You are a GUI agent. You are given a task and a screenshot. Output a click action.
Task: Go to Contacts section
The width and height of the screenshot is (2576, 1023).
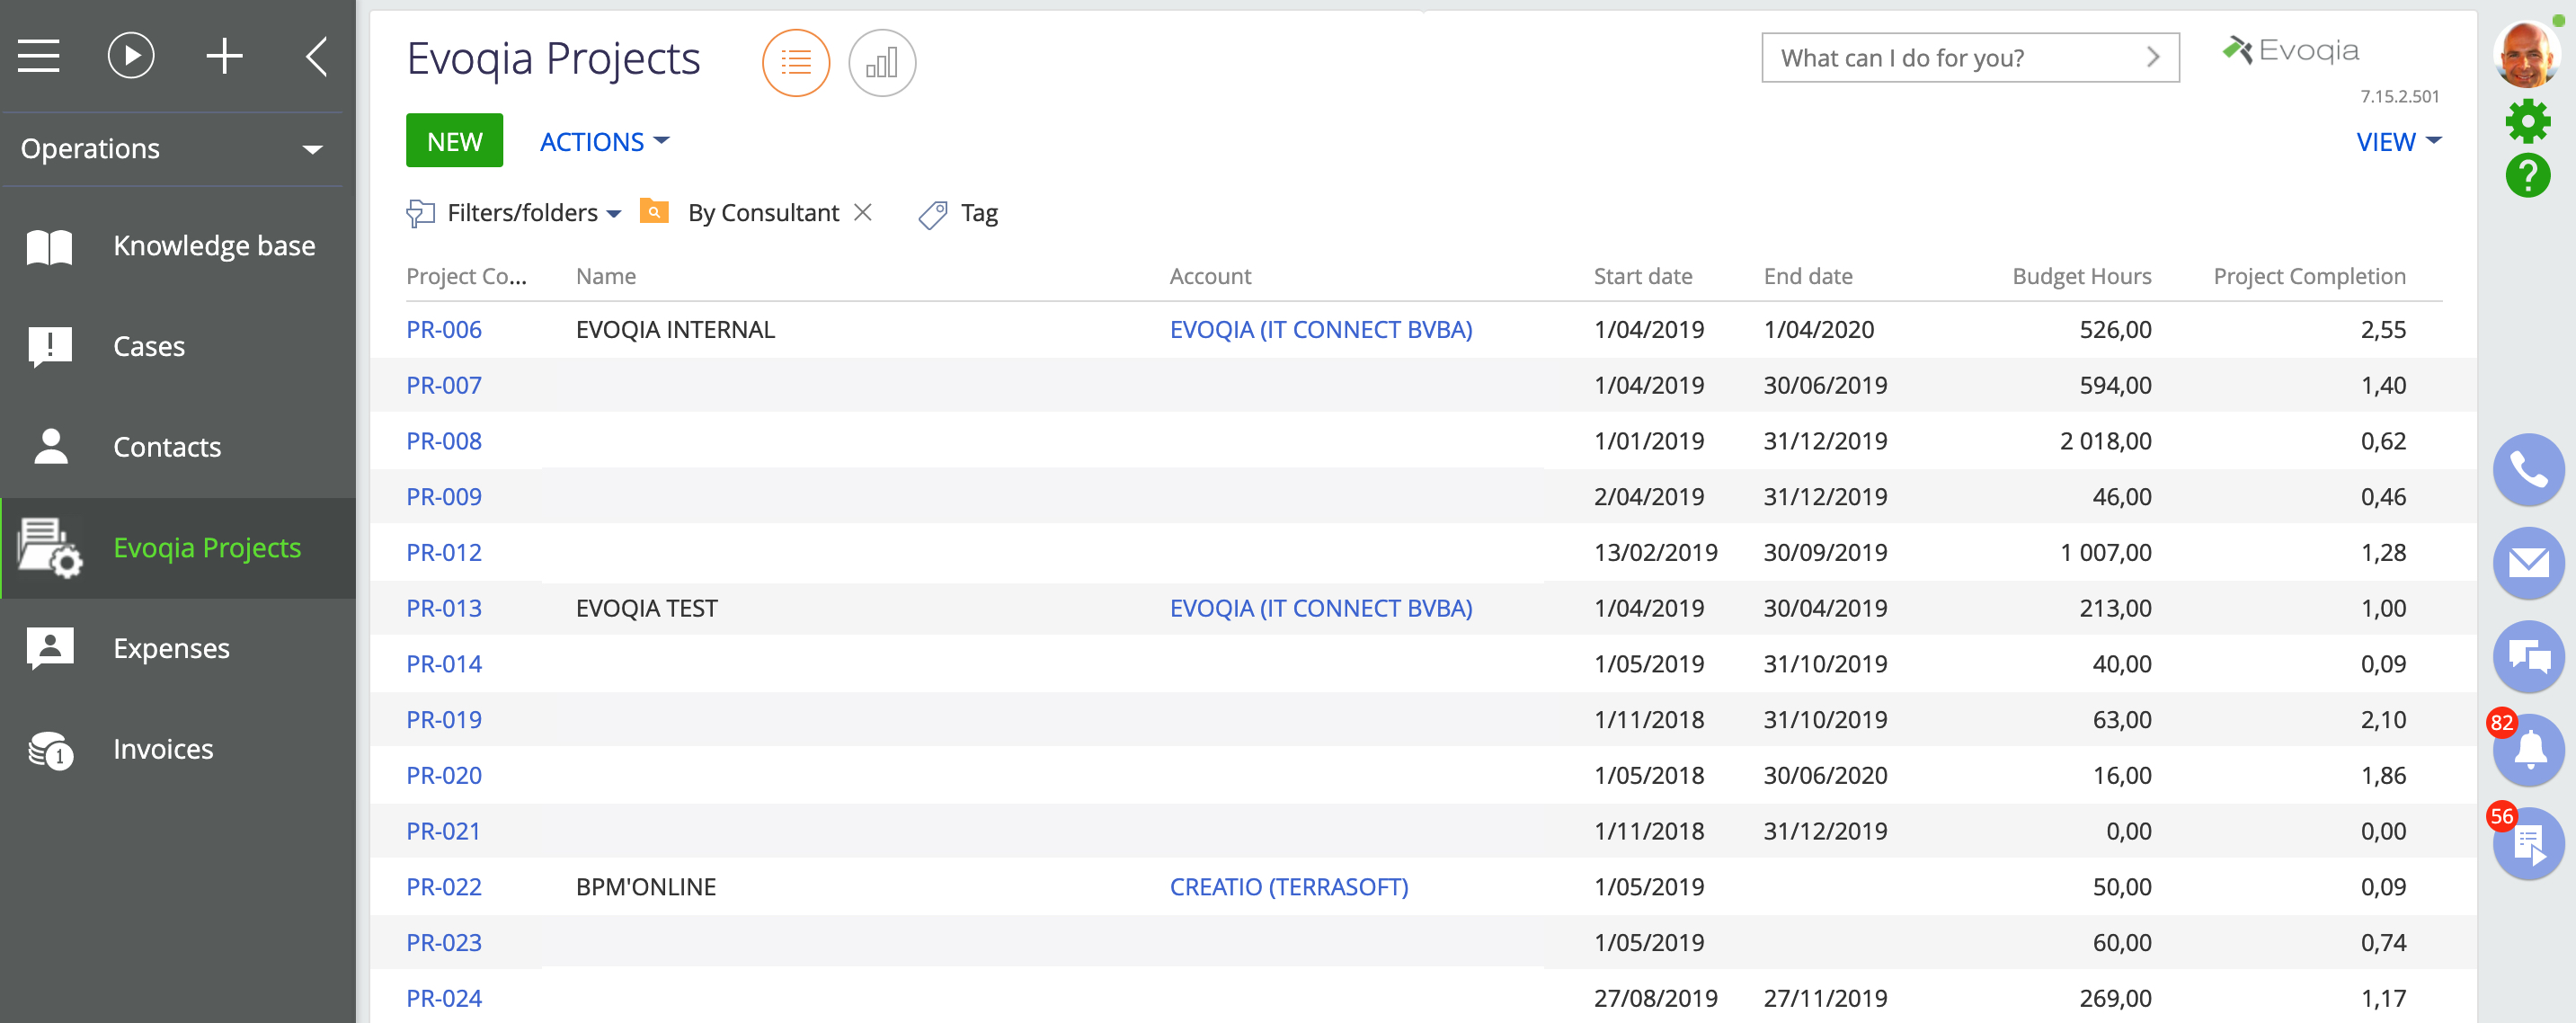[167, 447]
